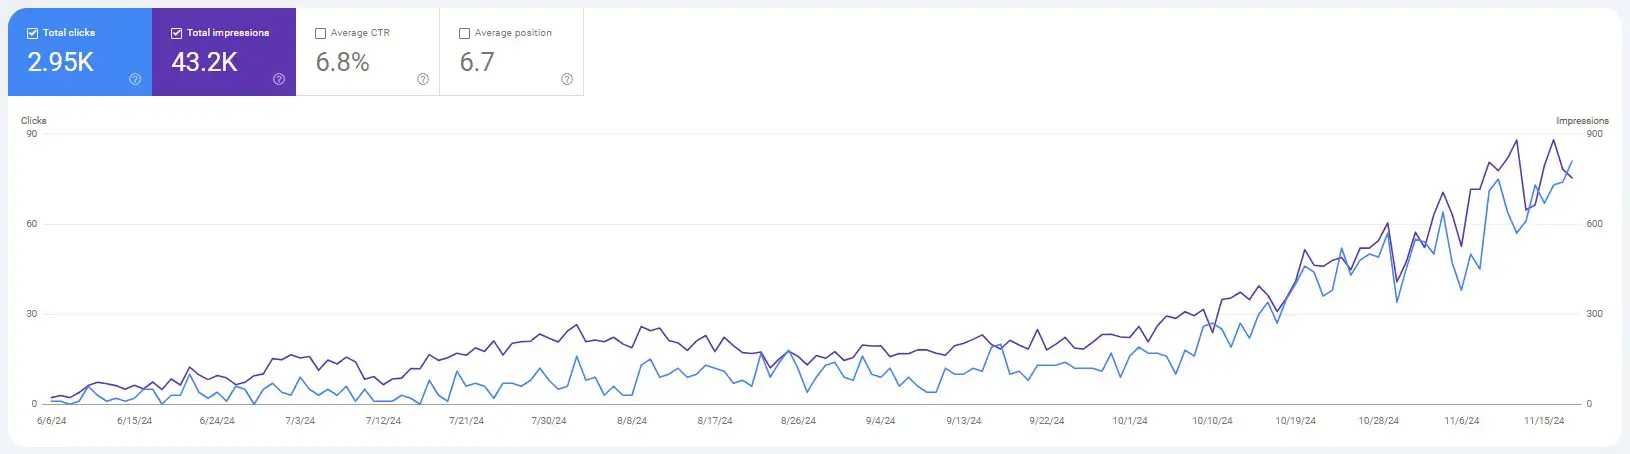Open the help icon on Average CTR card
1630x454 pixels.
click(x=423, y=79)
